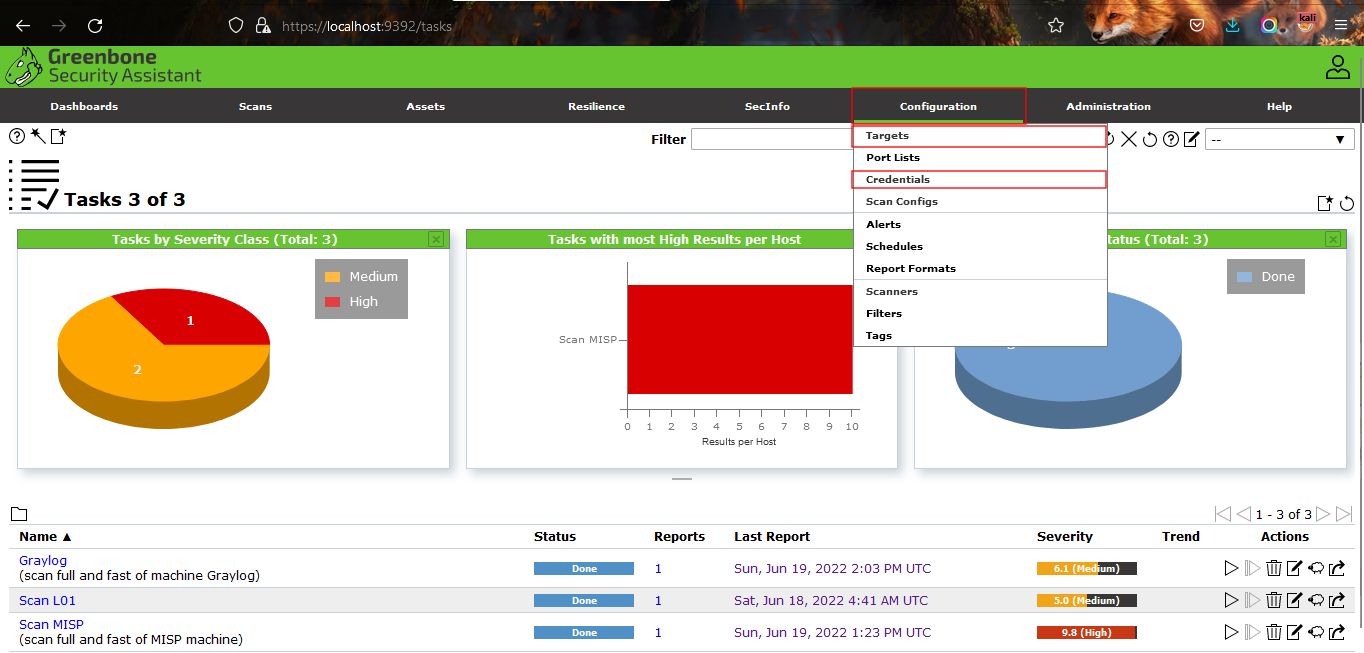Click the Filter text input field

pyautogui.click(x=771, y=140)
